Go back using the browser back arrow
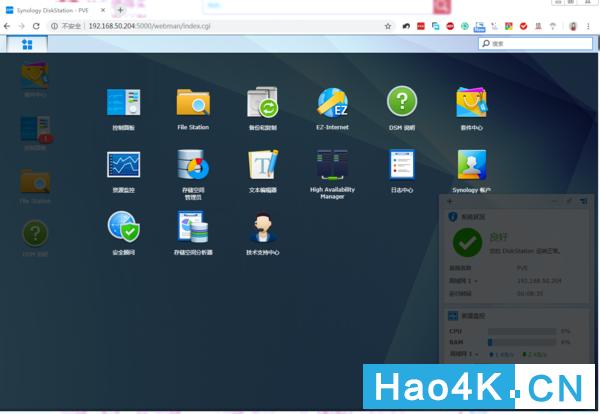This screenshot has height=414, width=600. click(x=7, y=26)
